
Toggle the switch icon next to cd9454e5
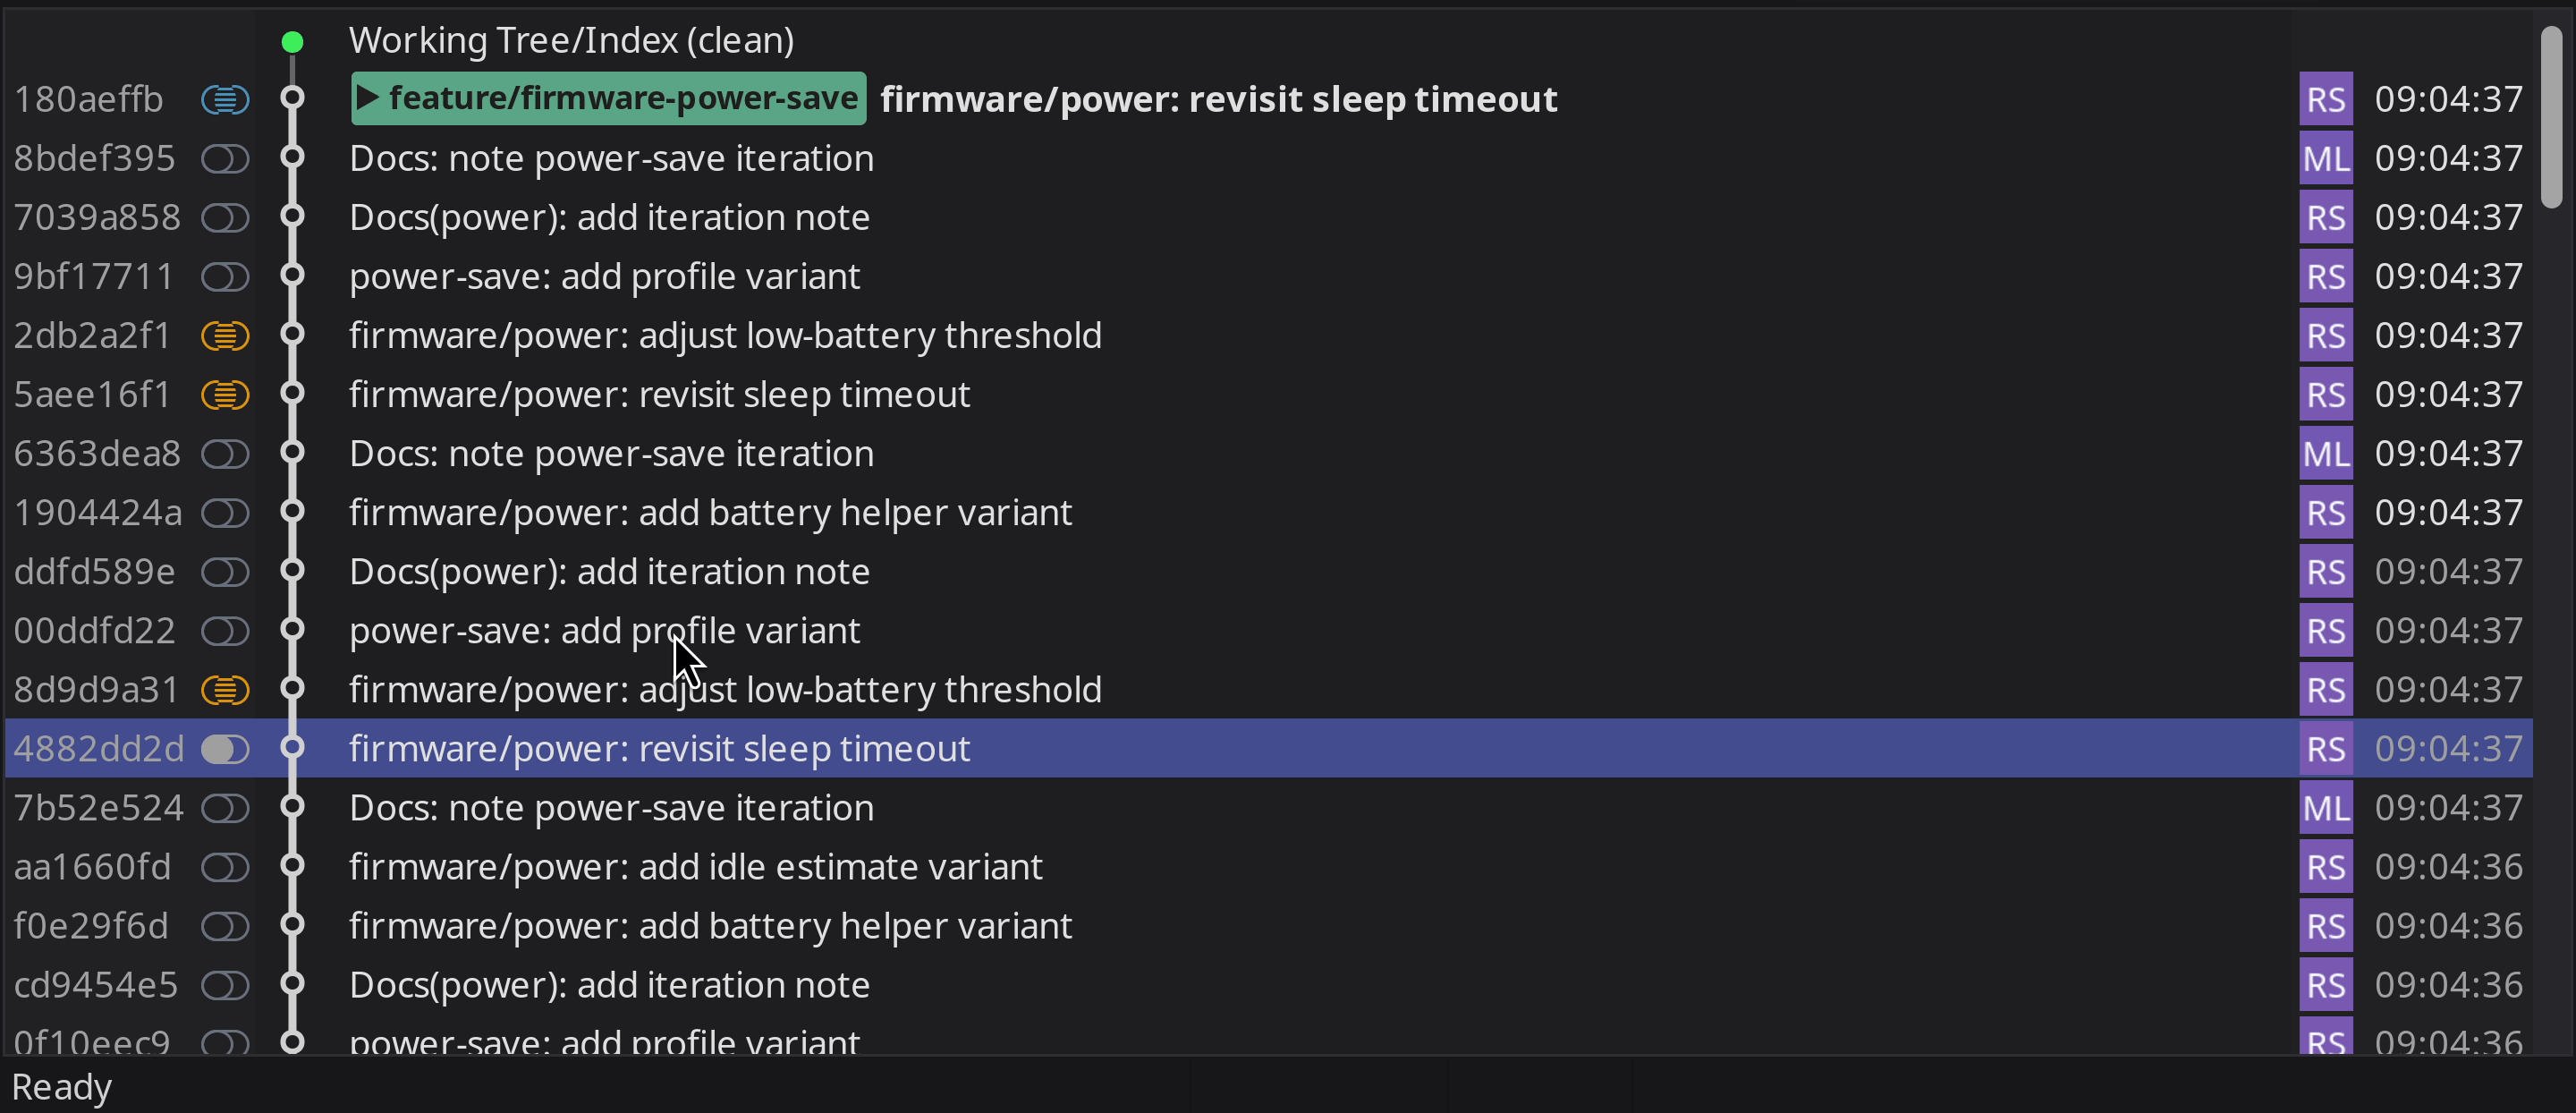tap(225, 985)
